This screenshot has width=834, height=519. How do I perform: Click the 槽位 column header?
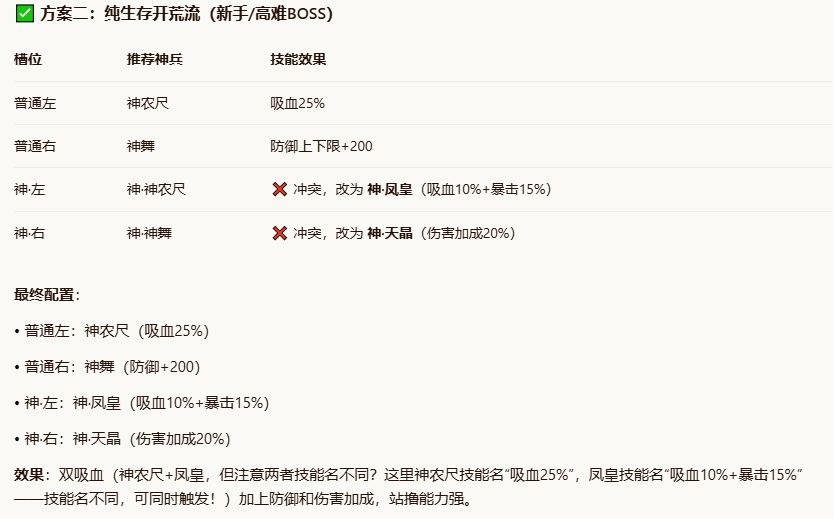28,59
